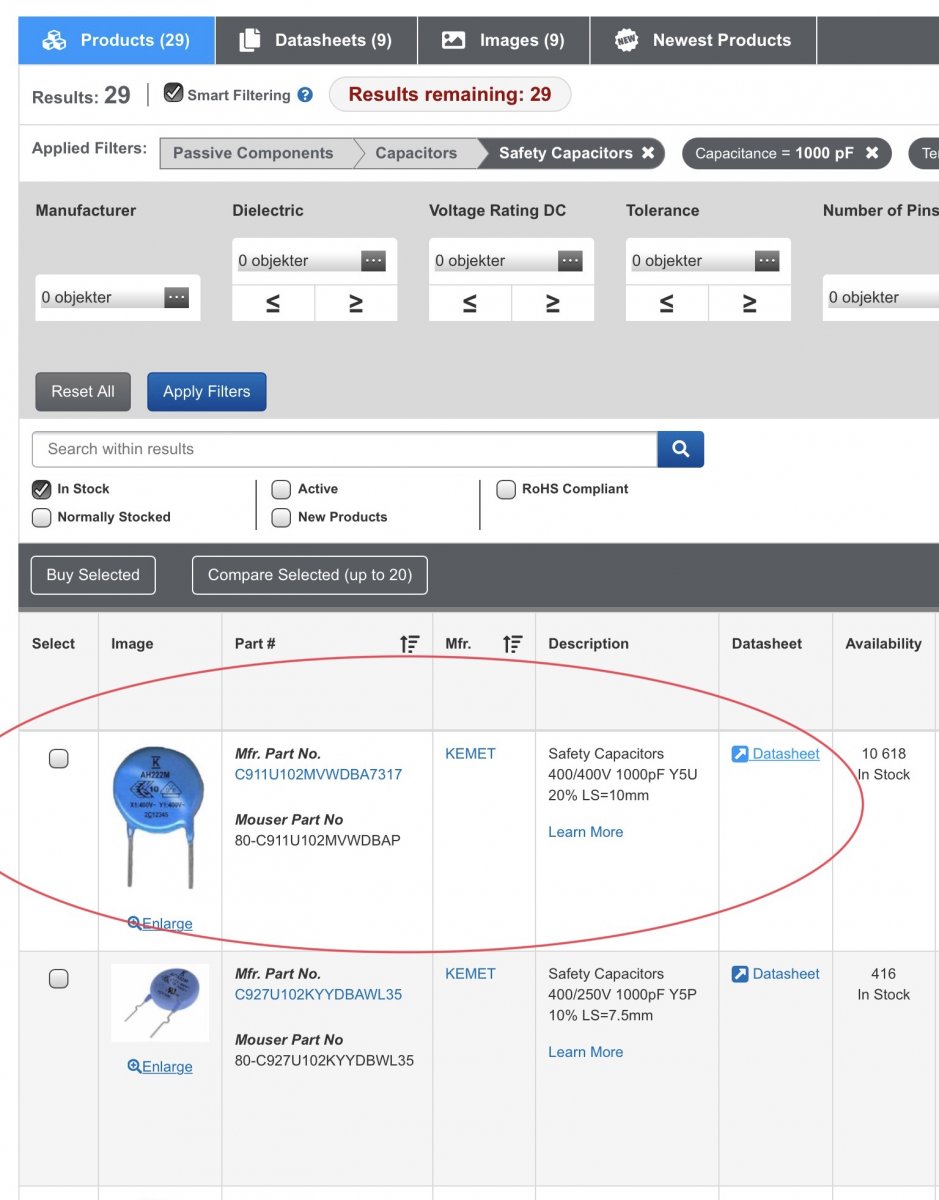Open the Newest Products tab
939x1200 pixels.
(x=703, y=40)
